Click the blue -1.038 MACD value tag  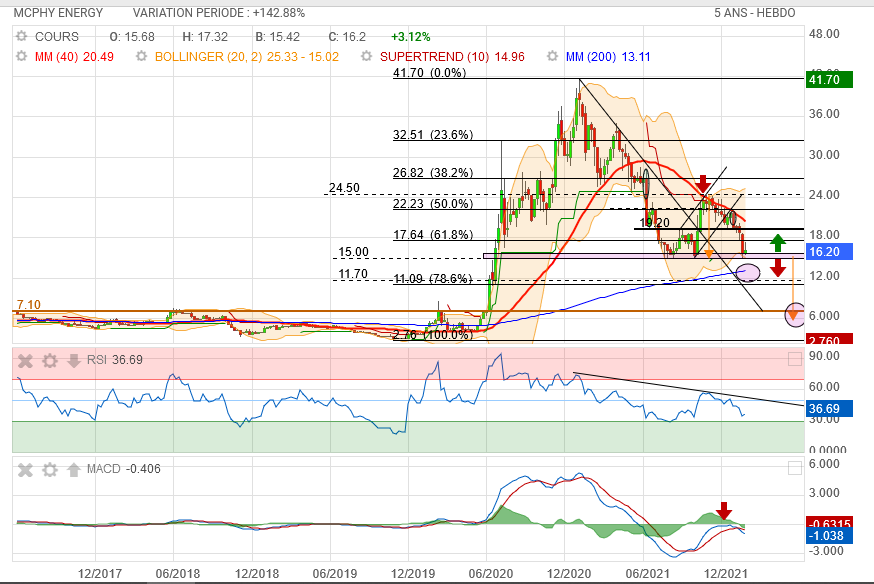[x=829, y=536]
